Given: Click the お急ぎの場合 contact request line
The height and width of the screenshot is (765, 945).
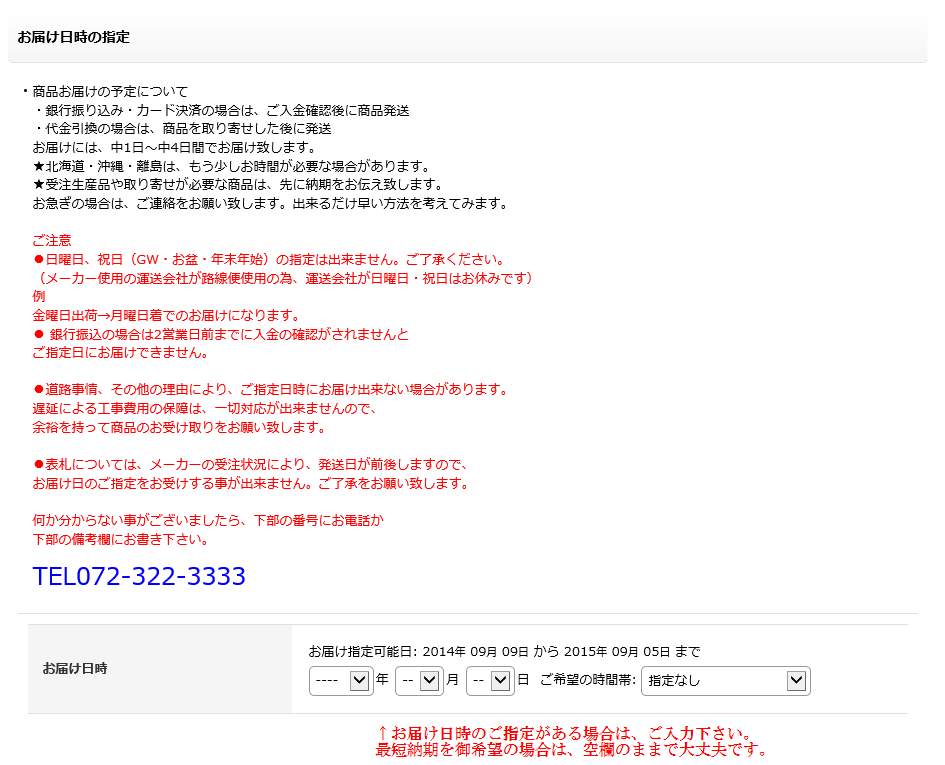Looking at the screenshot, I should (x=270, y=204).
